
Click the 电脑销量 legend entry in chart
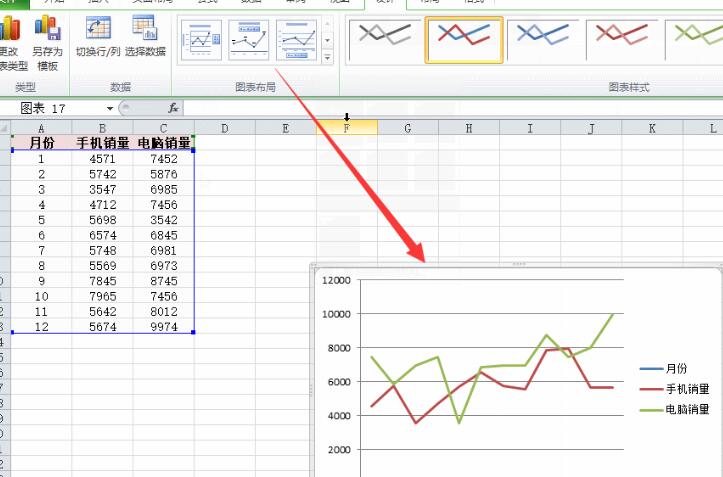click(675, 409)
